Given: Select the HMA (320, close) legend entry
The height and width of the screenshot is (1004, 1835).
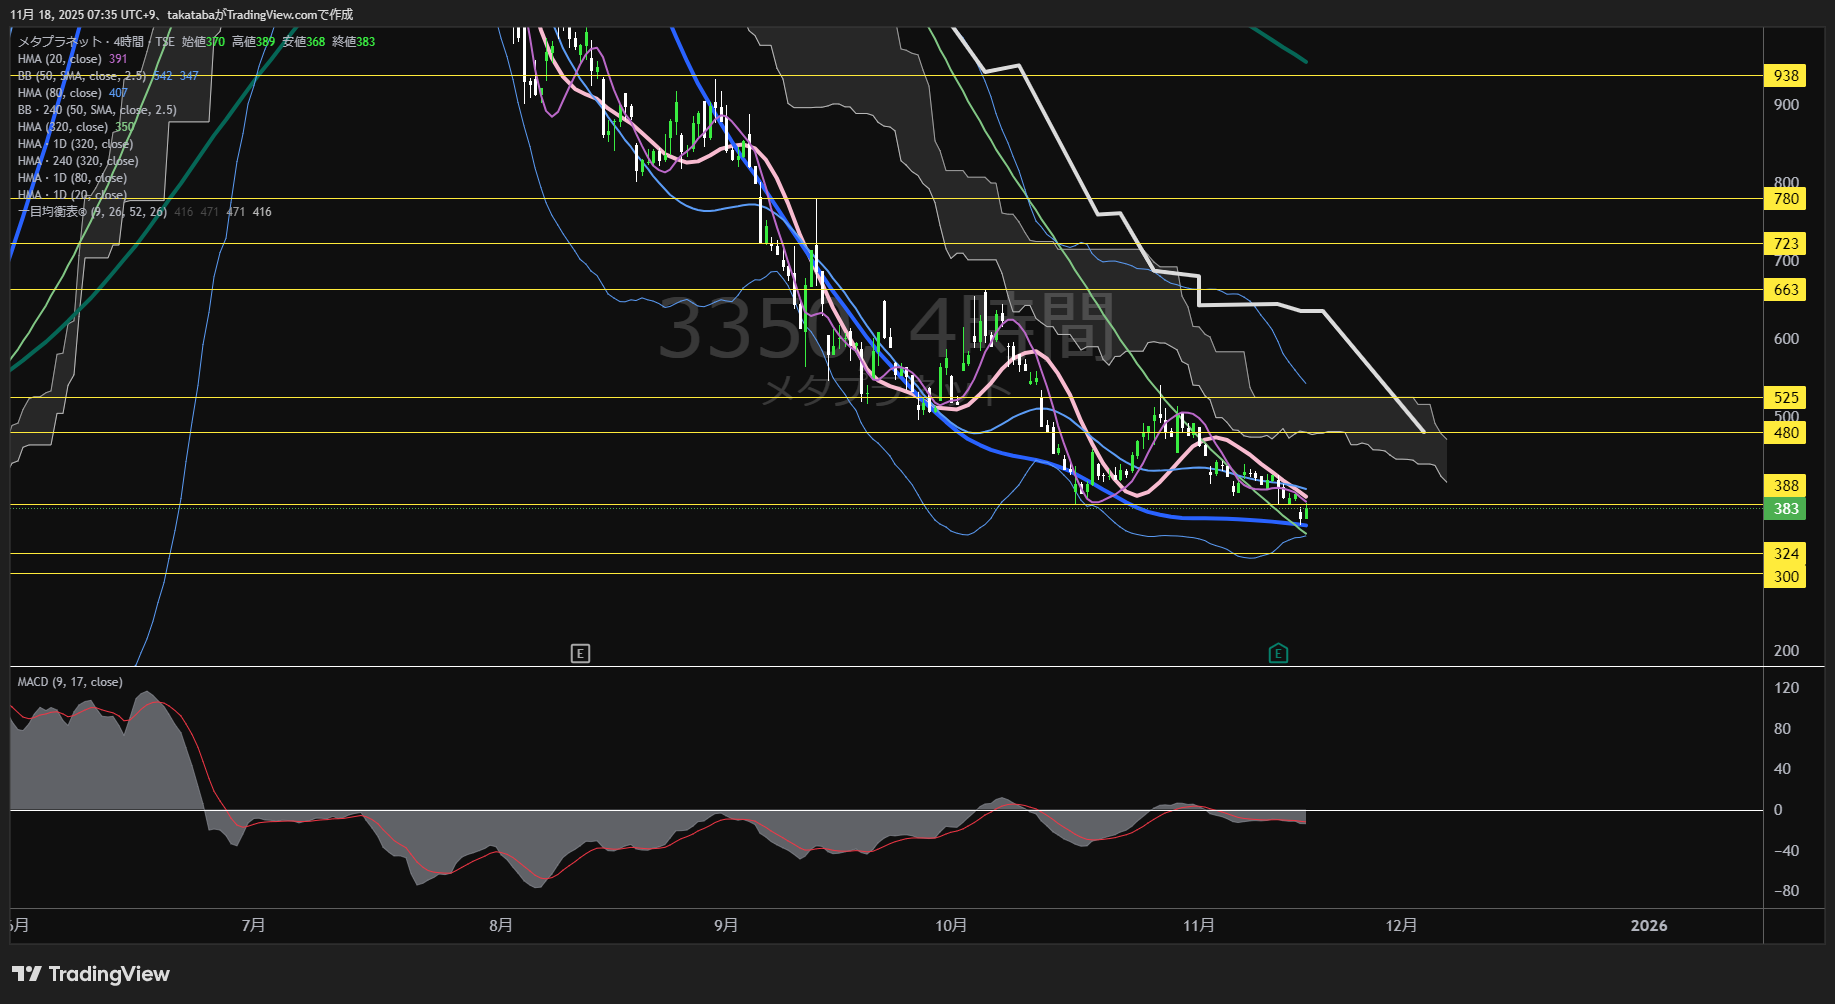Looking at the screenshot, I should coord(63,127).
